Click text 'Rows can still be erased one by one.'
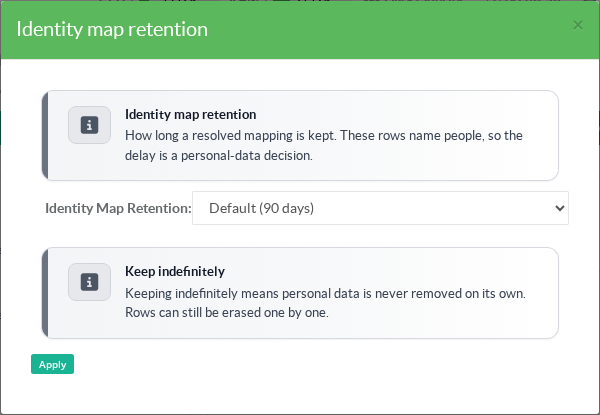600x415 pixels. pos(227,312)
